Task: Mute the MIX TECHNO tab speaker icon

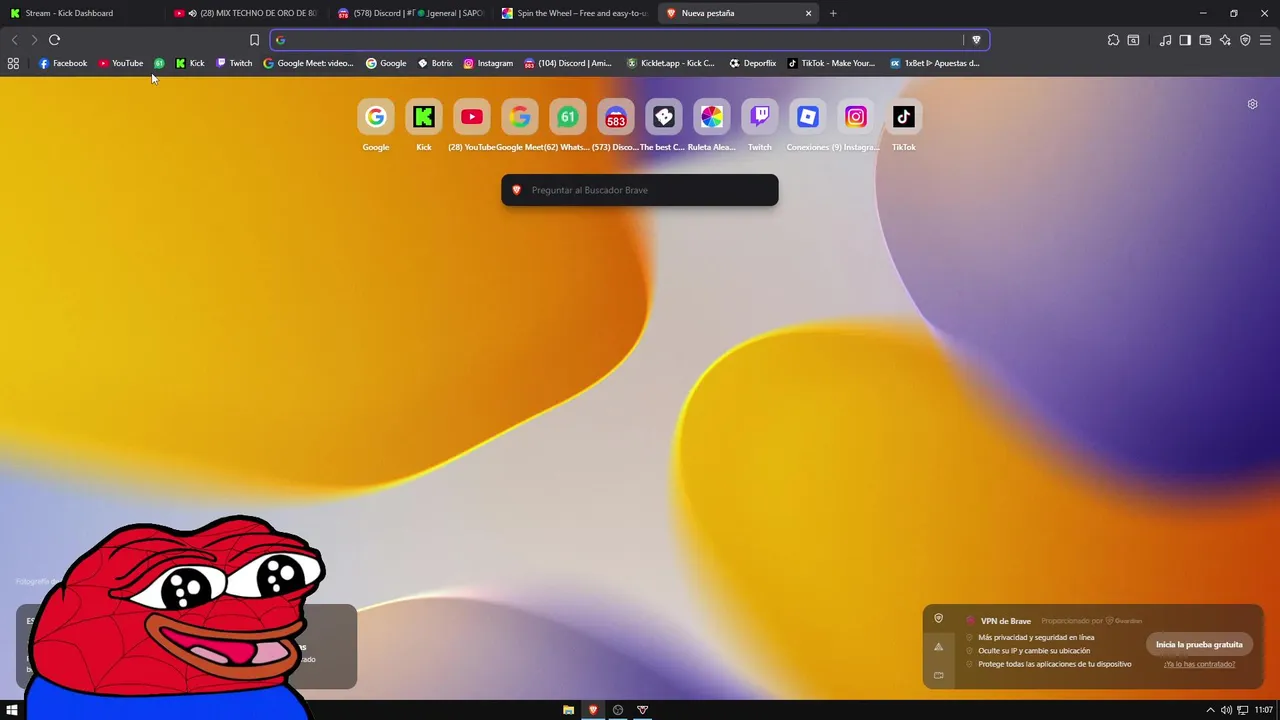Action: (x=192, y=13)
